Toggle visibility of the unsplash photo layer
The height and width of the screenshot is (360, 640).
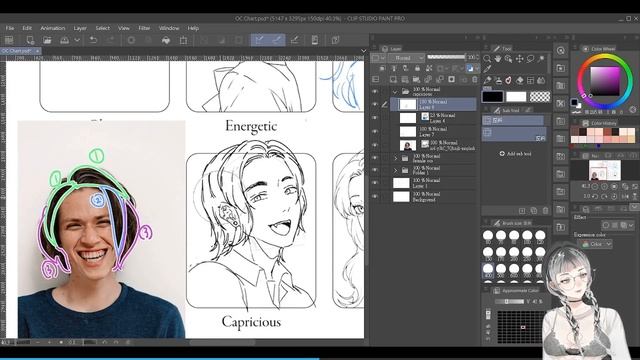[x=375, y=145]
